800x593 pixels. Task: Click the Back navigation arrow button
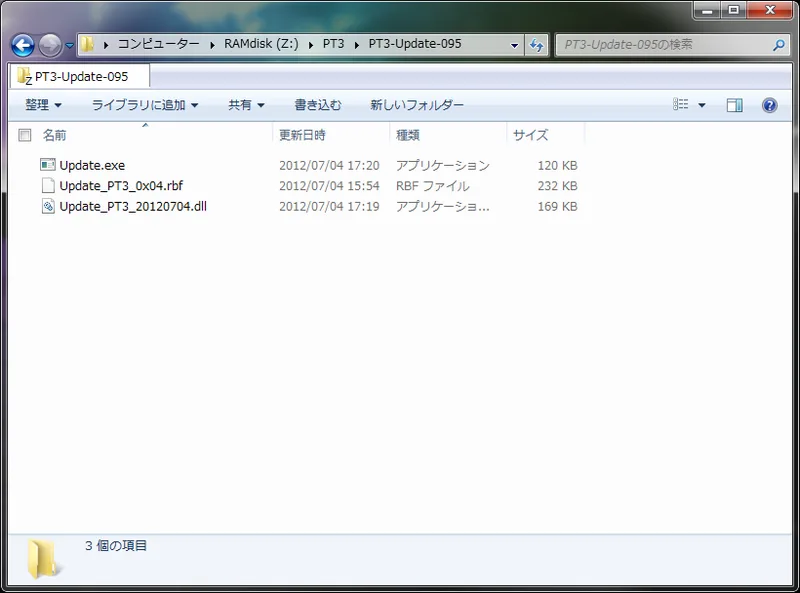pyautogui.click(x=23, y=45)
